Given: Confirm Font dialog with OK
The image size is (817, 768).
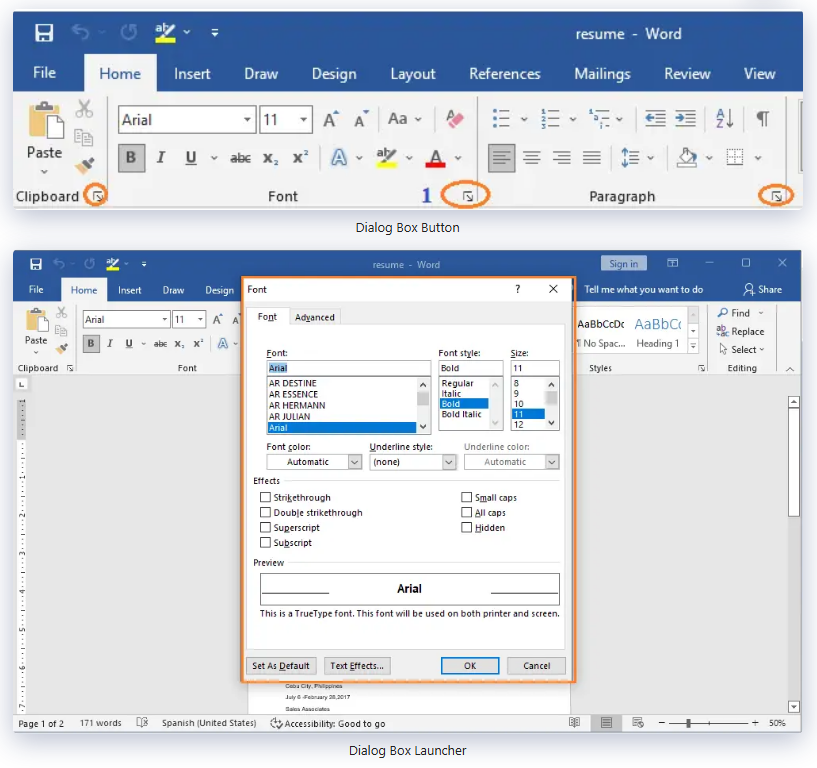Looking at the screenshot, I should (470, 666).
